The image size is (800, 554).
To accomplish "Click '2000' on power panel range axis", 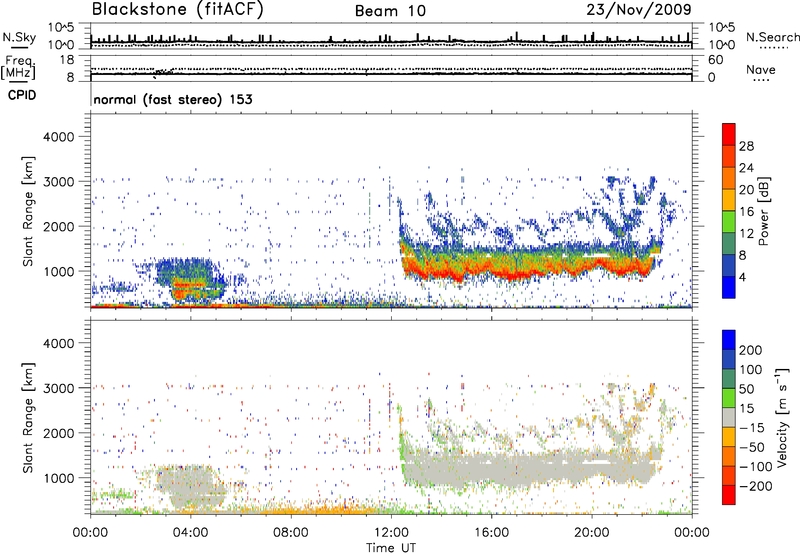I will (x=58, y=226).
